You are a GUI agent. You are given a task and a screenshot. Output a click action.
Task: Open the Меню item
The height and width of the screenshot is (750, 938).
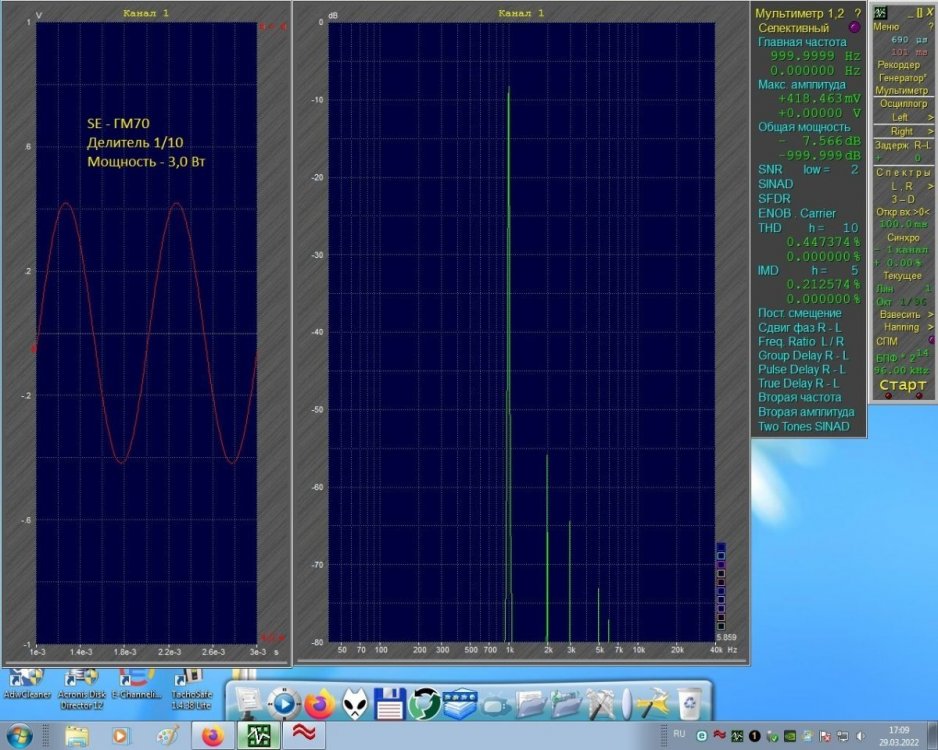[x=886, y=27]
